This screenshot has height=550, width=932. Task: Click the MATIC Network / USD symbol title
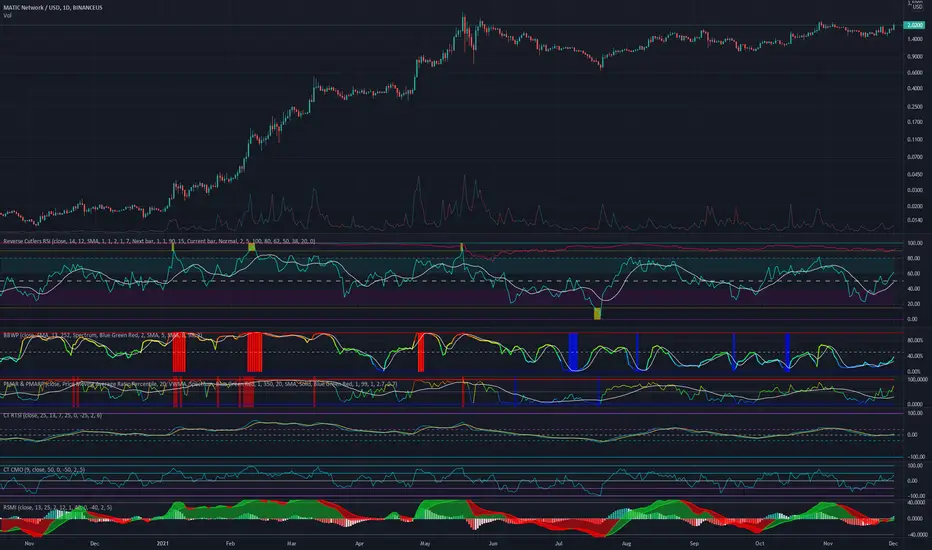53,8
